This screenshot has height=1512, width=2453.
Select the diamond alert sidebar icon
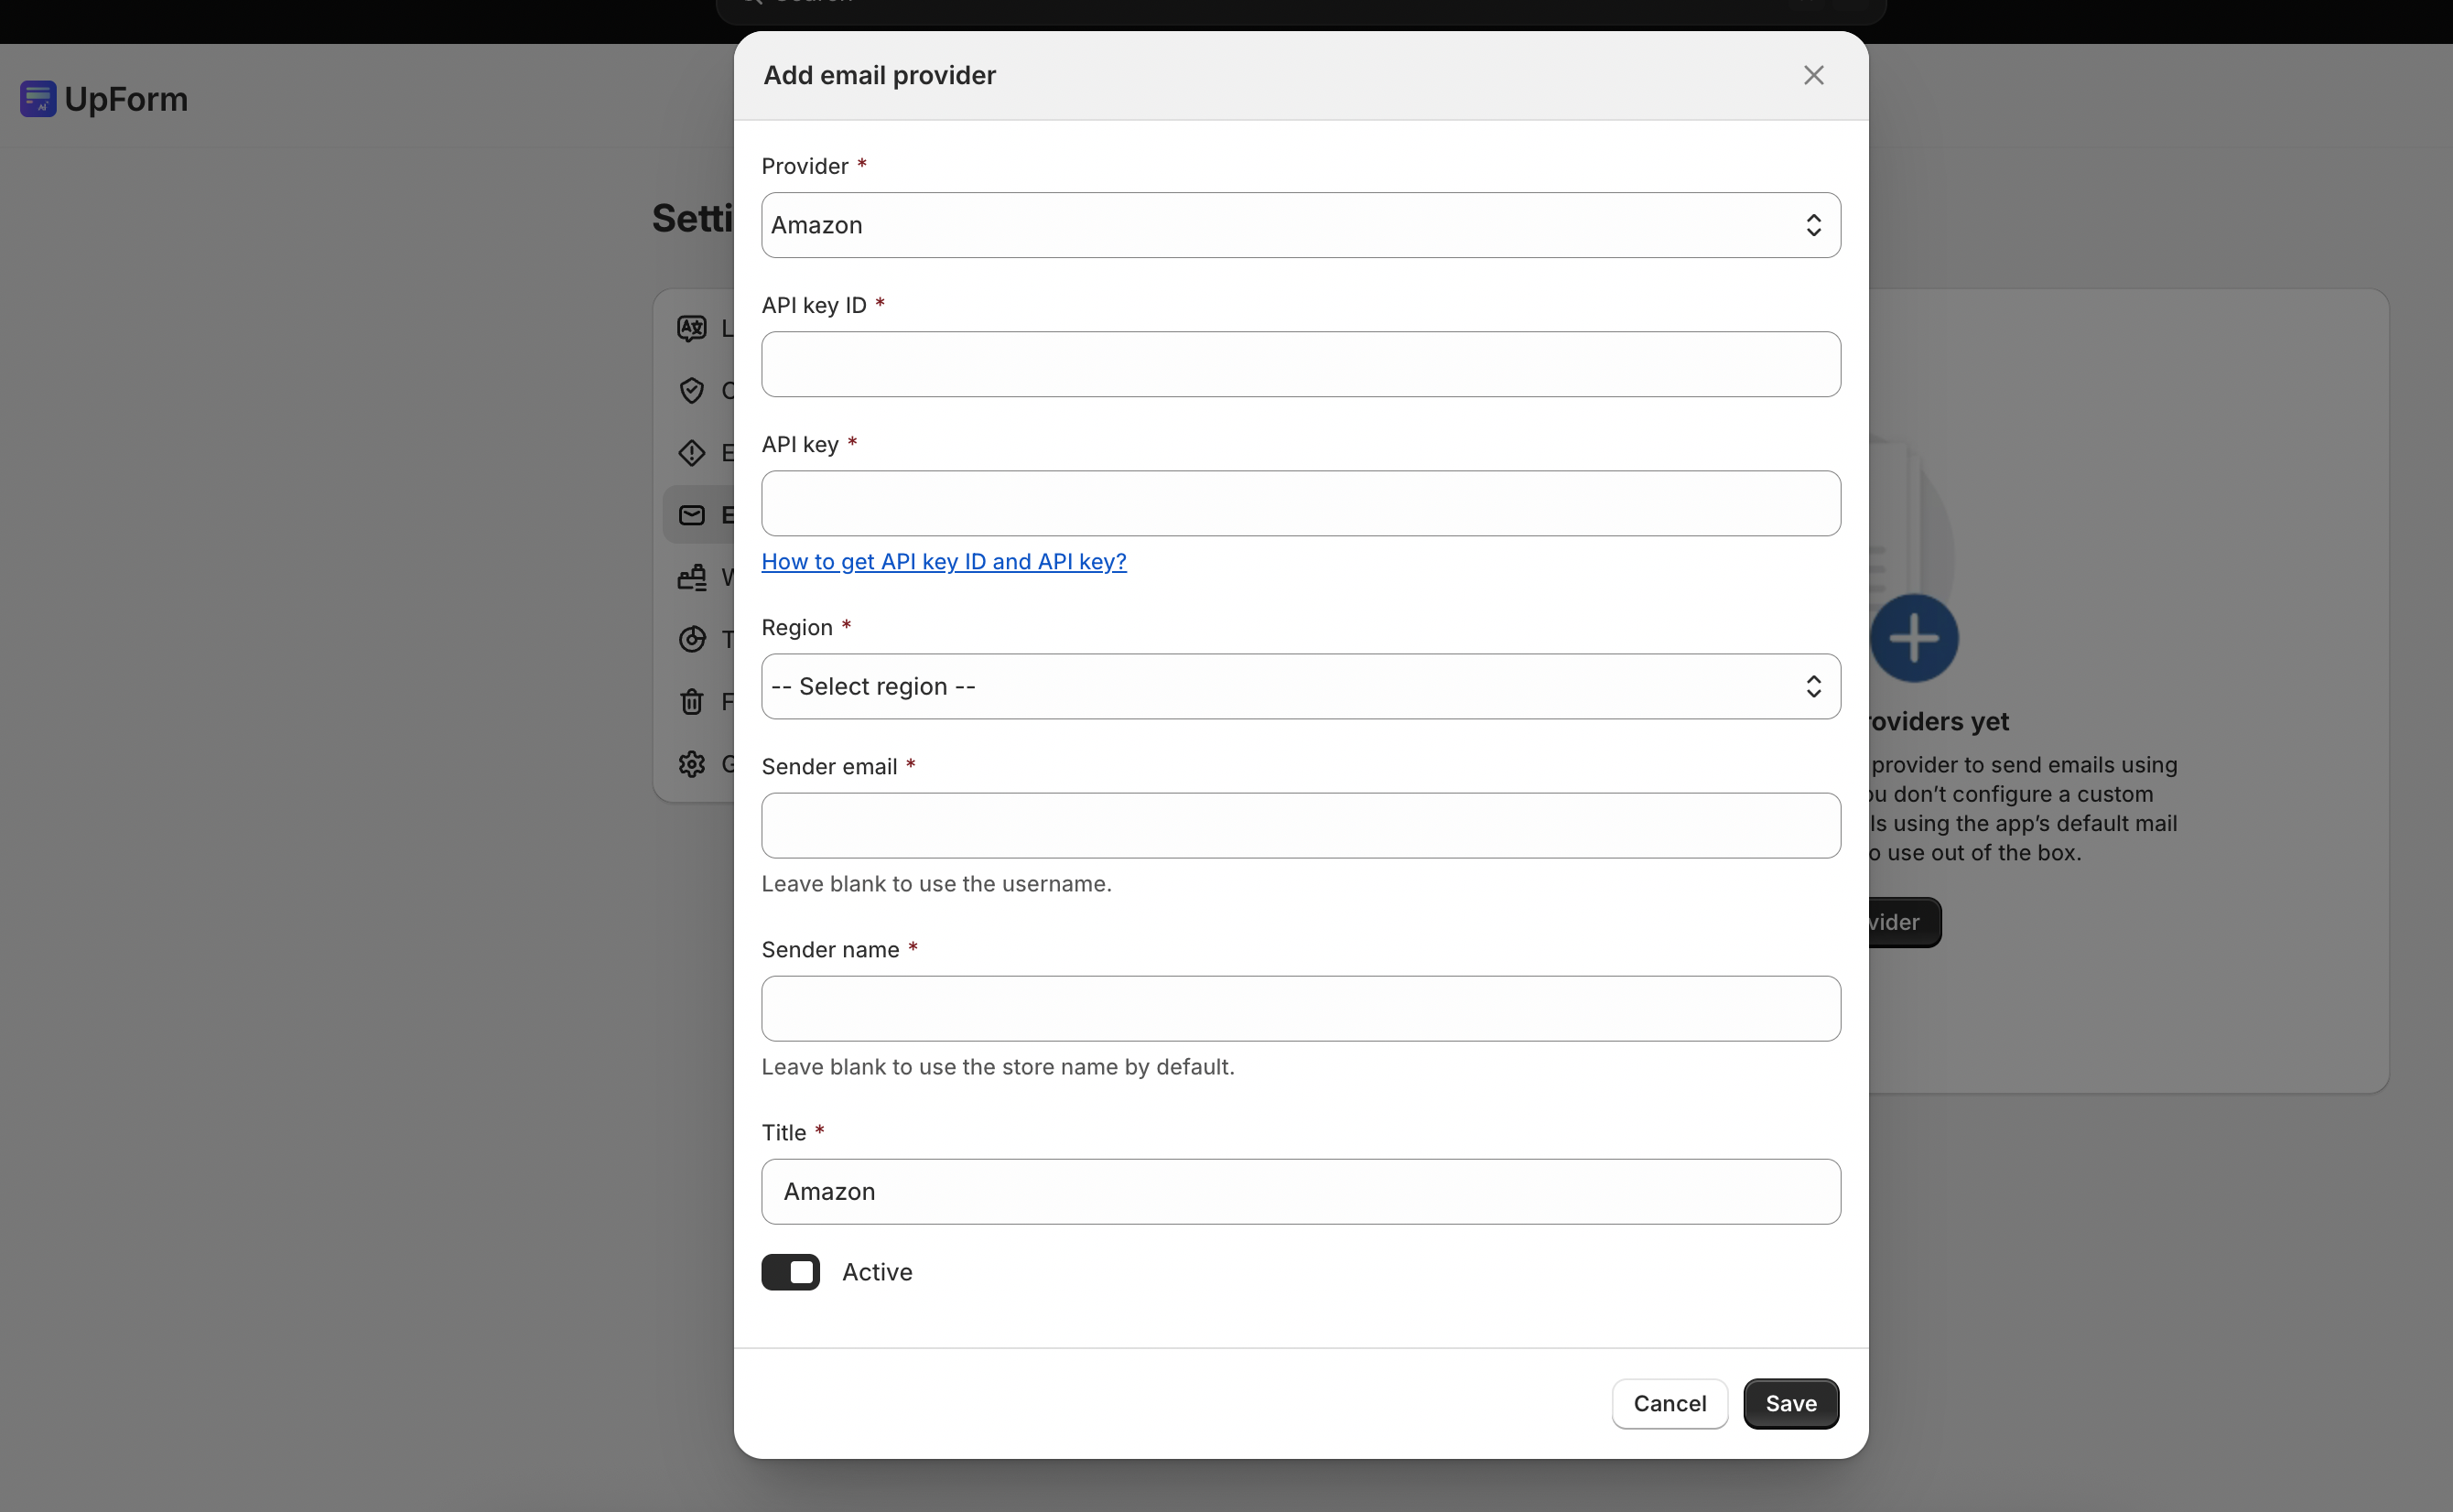coord(691,453)
